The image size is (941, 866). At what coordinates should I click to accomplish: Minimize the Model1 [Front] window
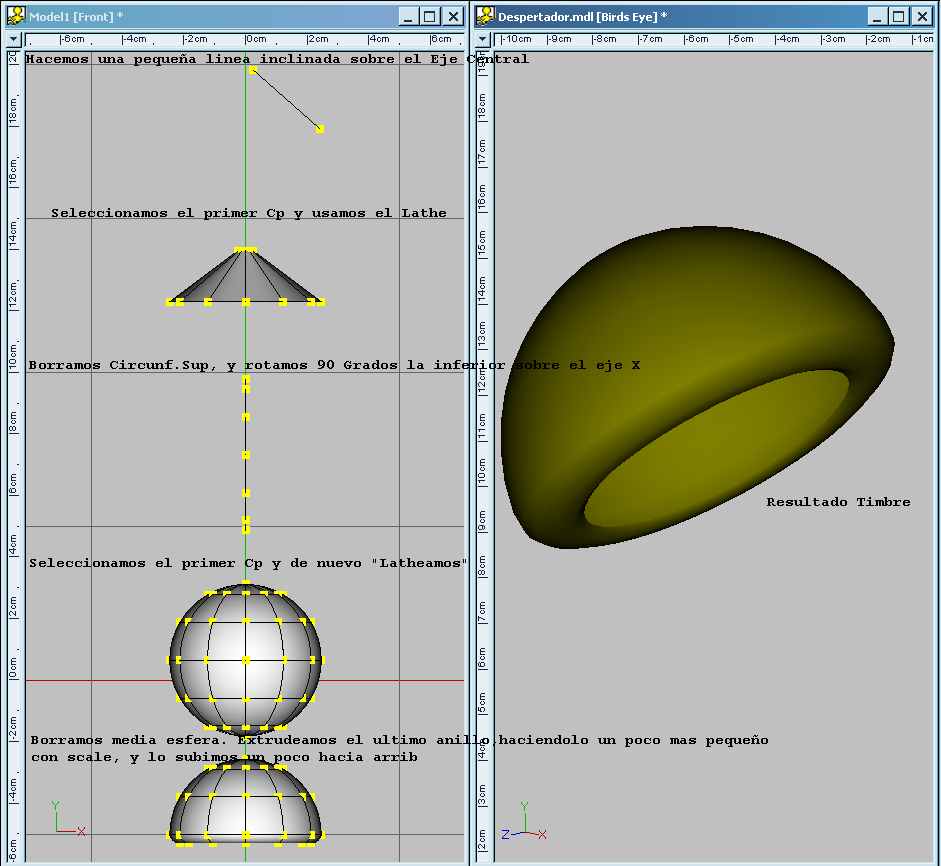click(x=408, y=16)
